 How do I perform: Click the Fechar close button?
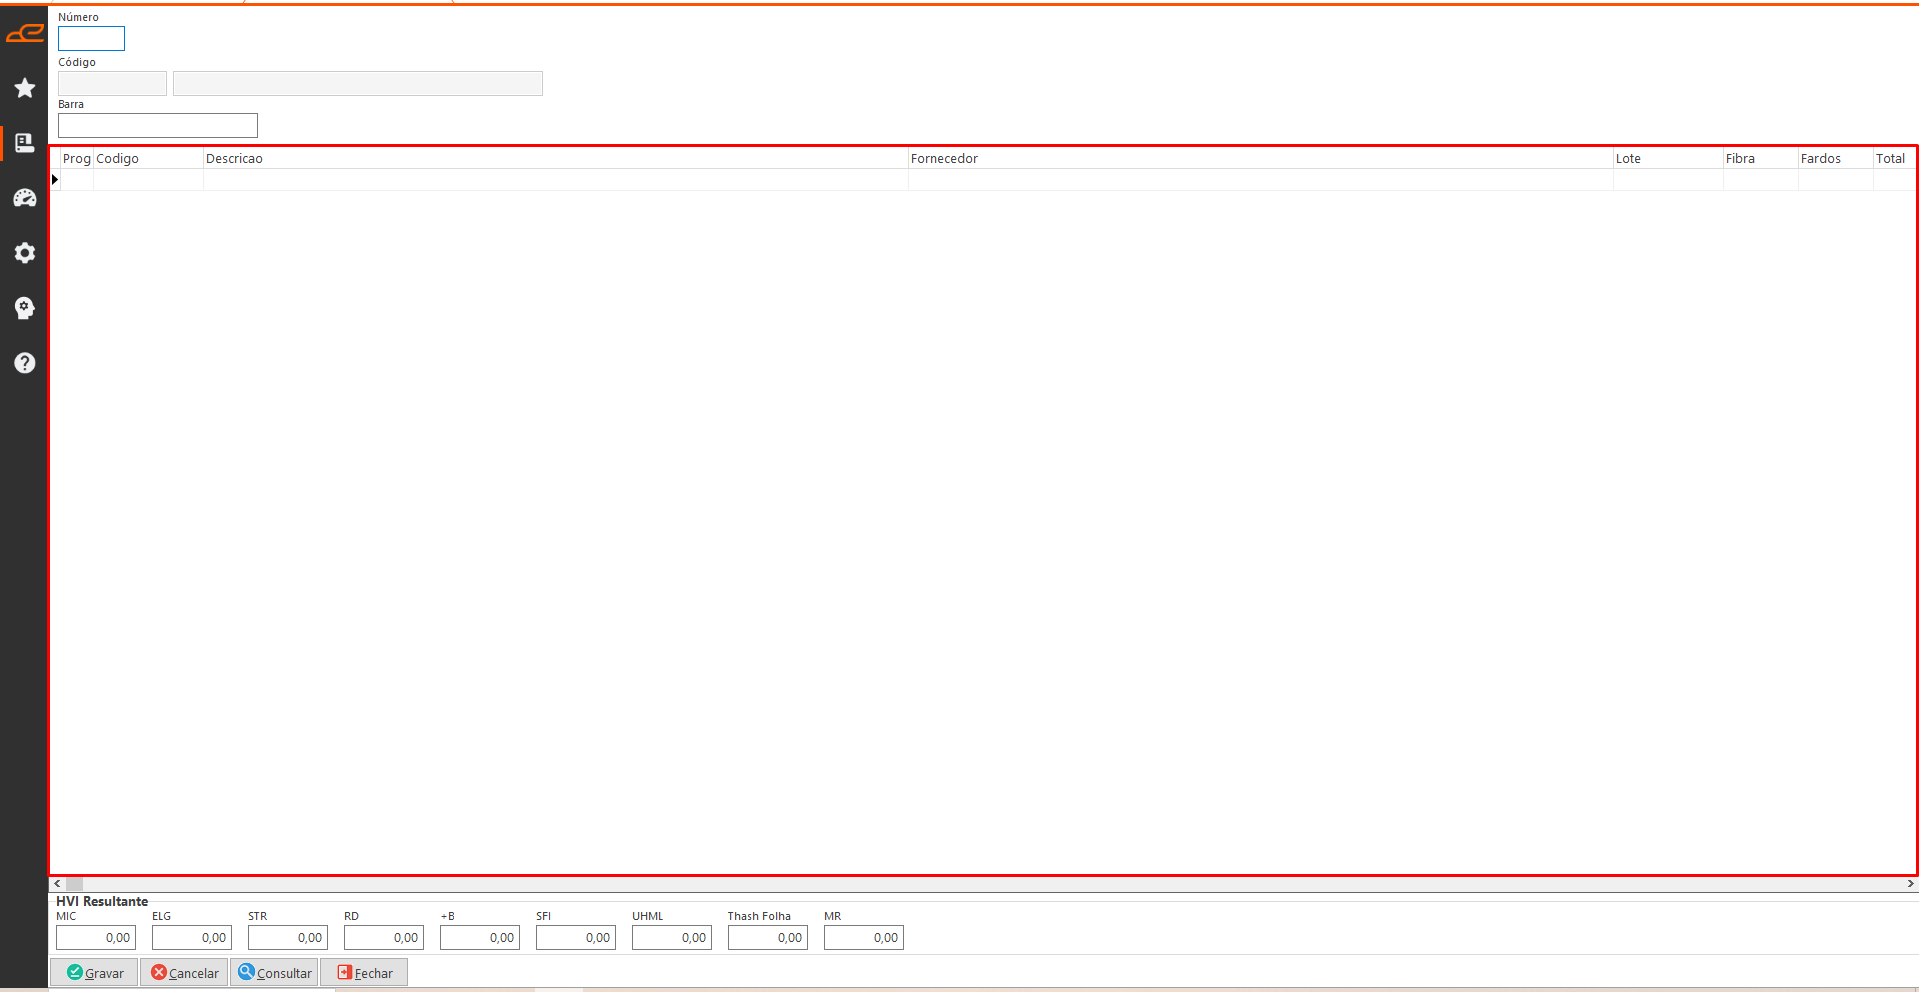click(x=364, y=973)
